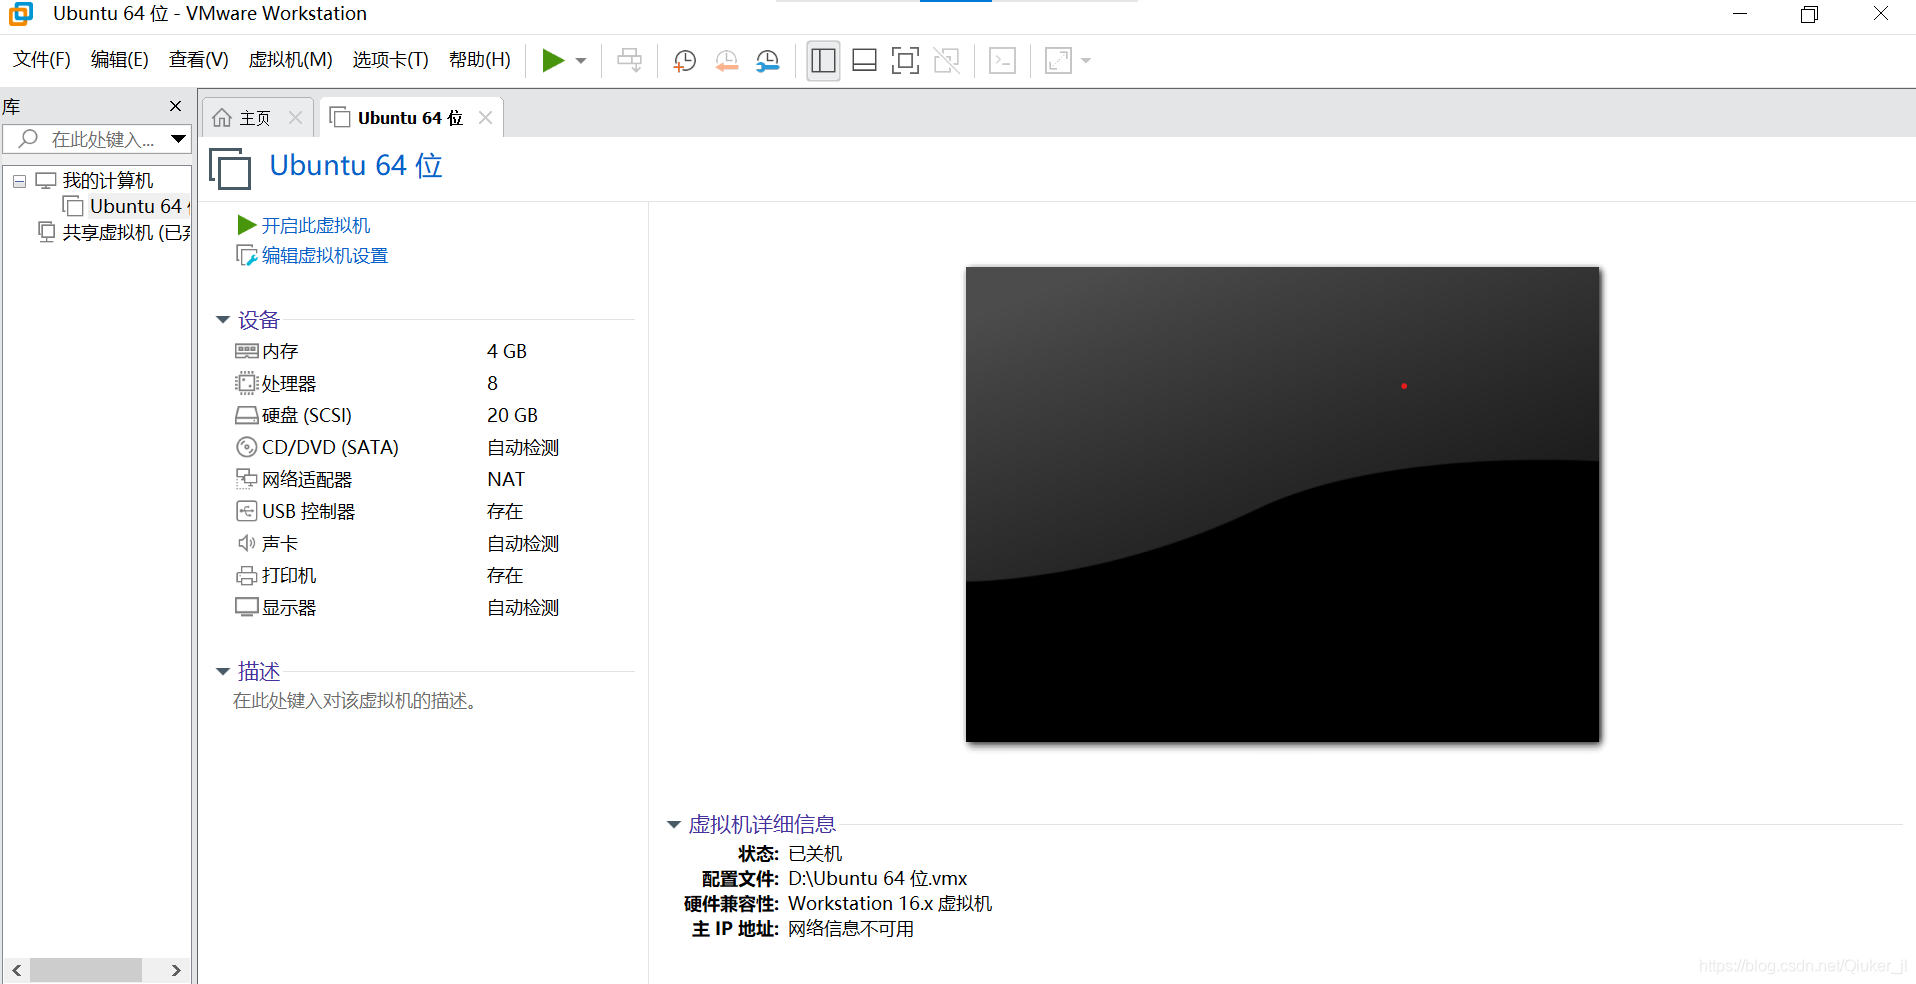Click the display monitor icon
Image resolution: width=1916 pixels, height=984 pixels.
[247, 607]
